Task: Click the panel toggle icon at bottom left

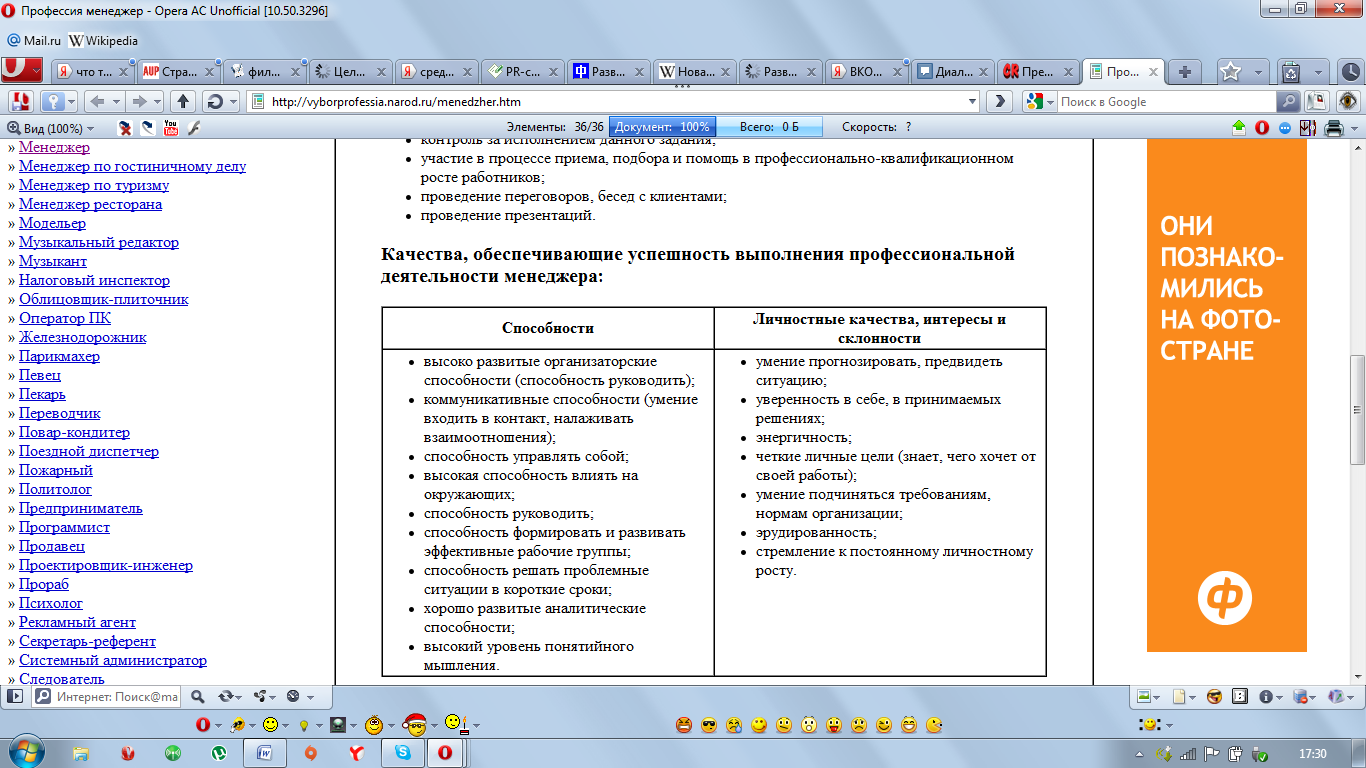Action: pos(15,696)
